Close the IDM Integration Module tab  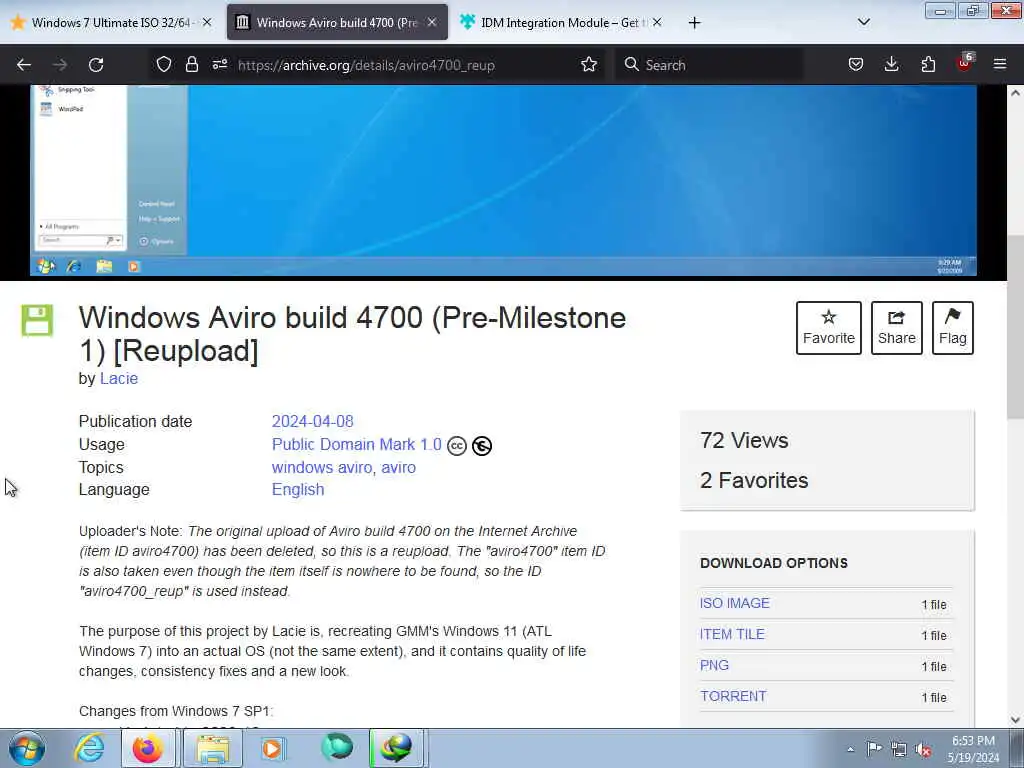coord(657,22)
